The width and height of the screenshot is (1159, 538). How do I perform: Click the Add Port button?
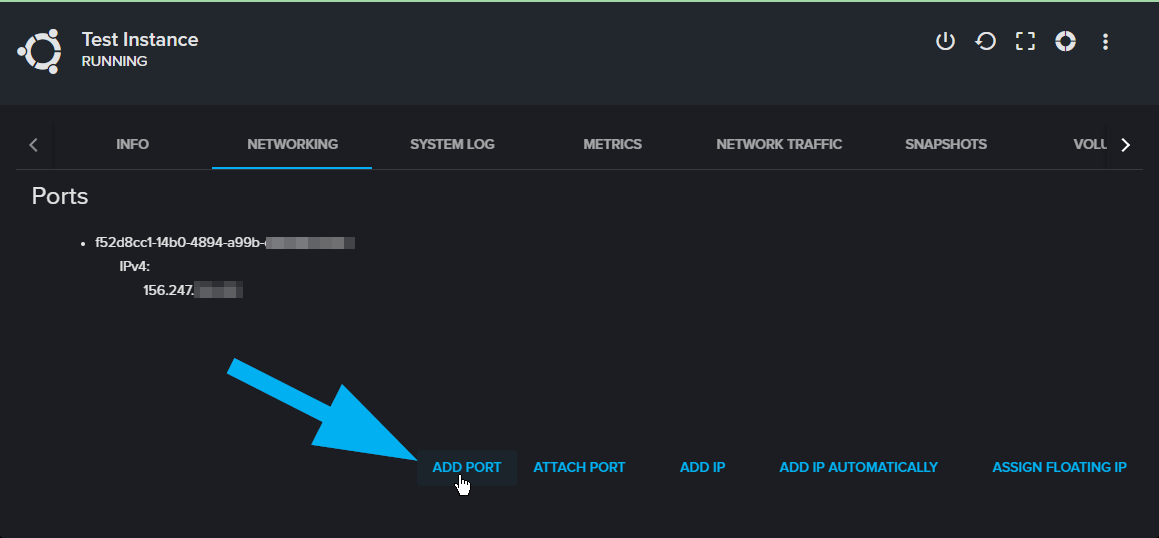click(466, 468)
